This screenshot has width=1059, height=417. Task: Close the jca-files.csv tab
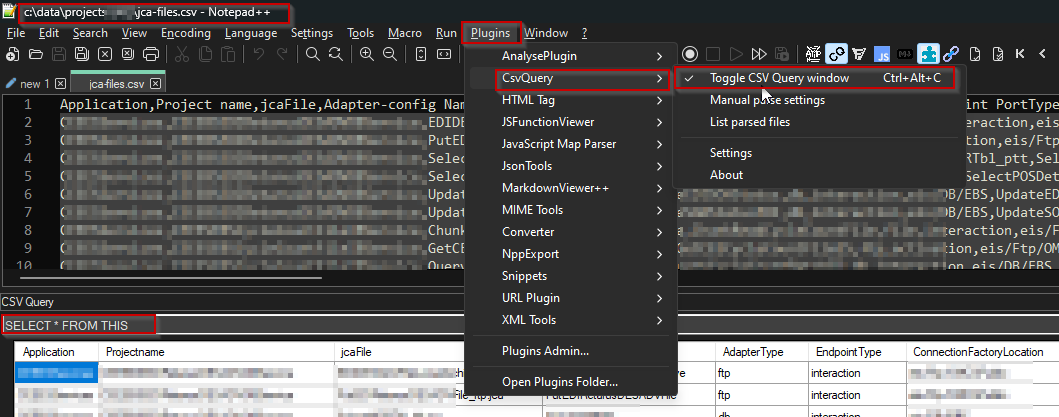coord(155,84)
